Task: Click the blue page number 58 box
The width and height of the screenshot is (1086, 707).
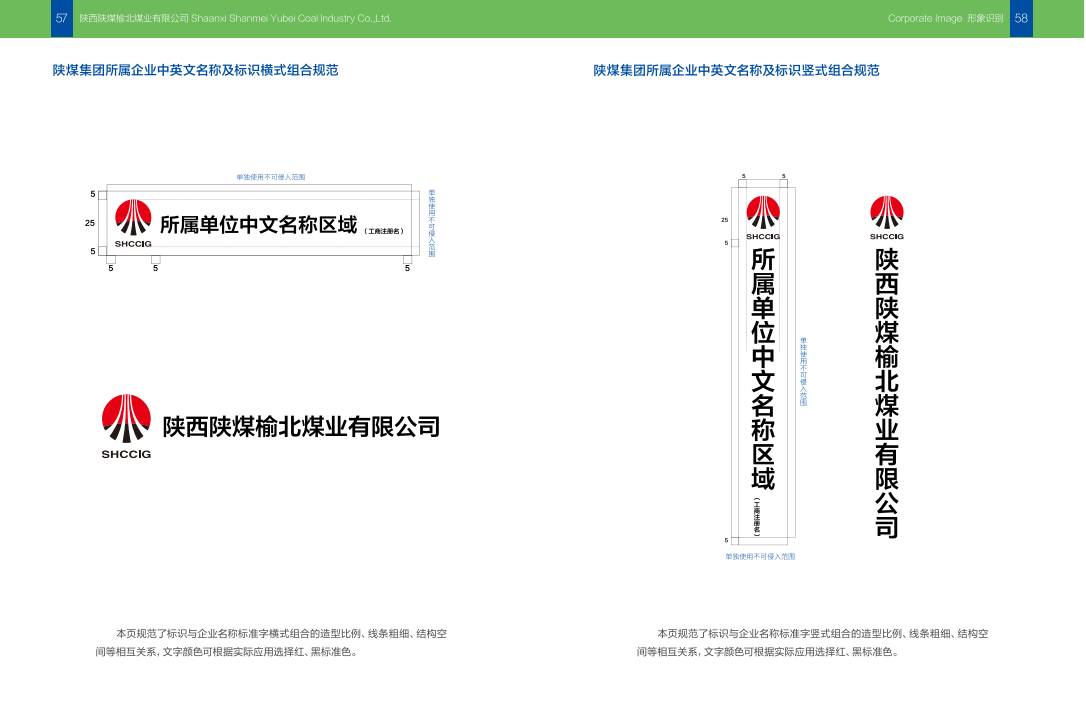Action: click(x=1021, y=18)
